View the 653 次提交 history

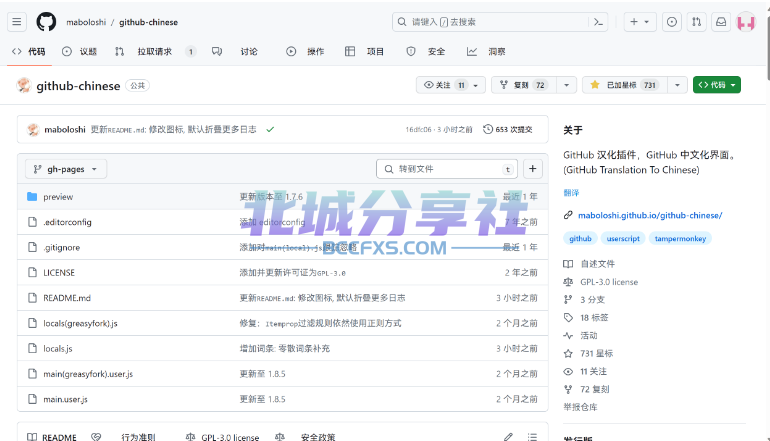tap(508, 129)
